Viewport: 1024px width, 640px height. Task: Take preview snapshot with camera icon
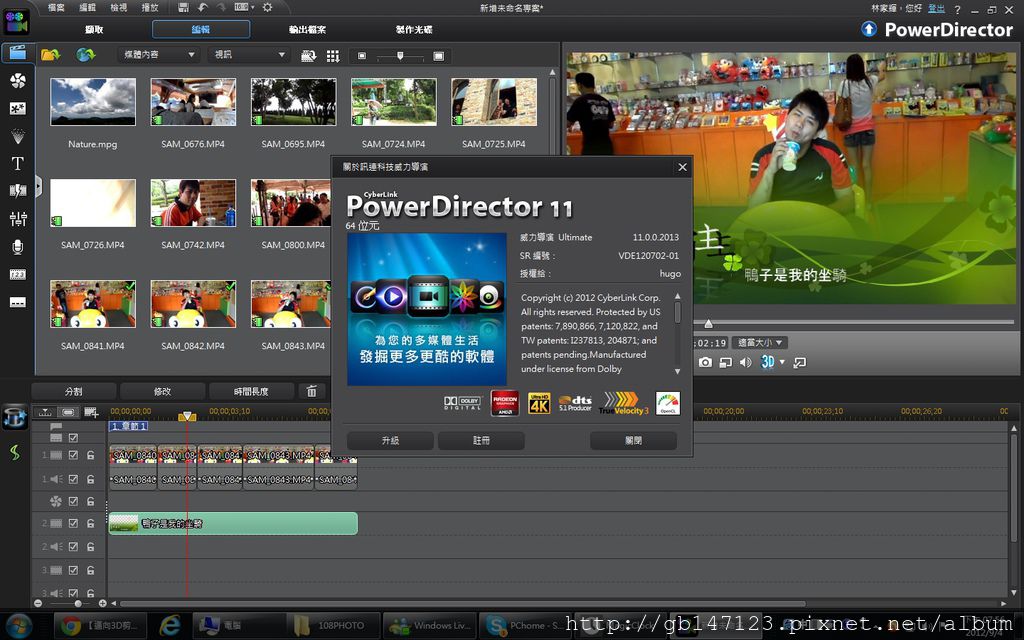[705, 362]
